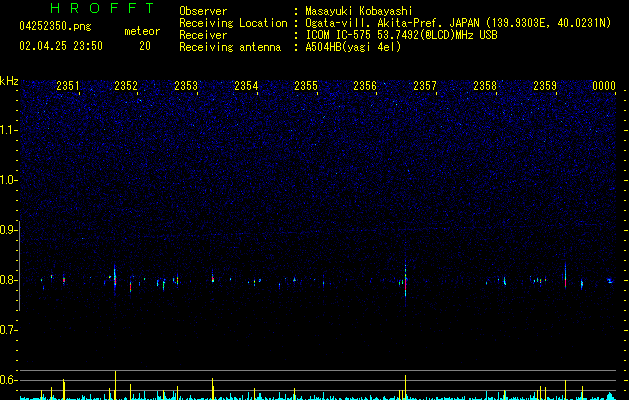The width and height of the screenshot is (629, 400).
Task: Click the strong meteor echo just before 2357
Action: [x=406, y=281]
